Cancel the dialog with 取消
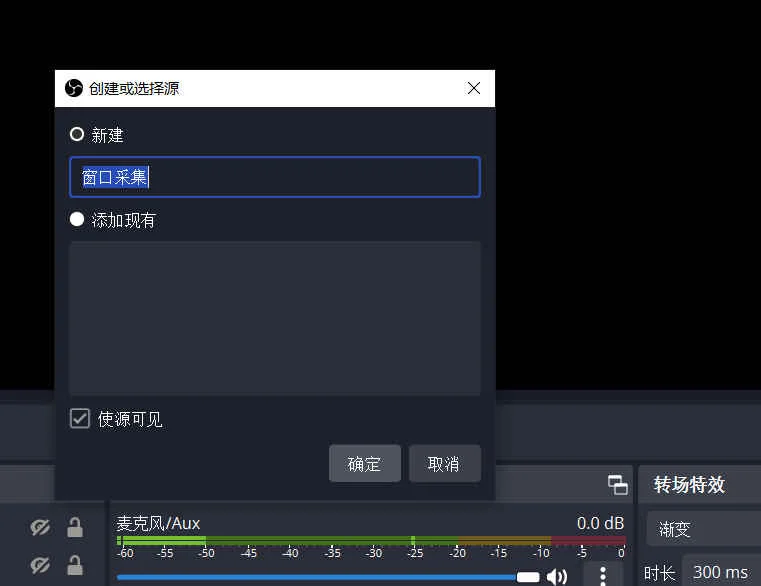The height and width of the screenshot is (586, 761). pos(445,464)
